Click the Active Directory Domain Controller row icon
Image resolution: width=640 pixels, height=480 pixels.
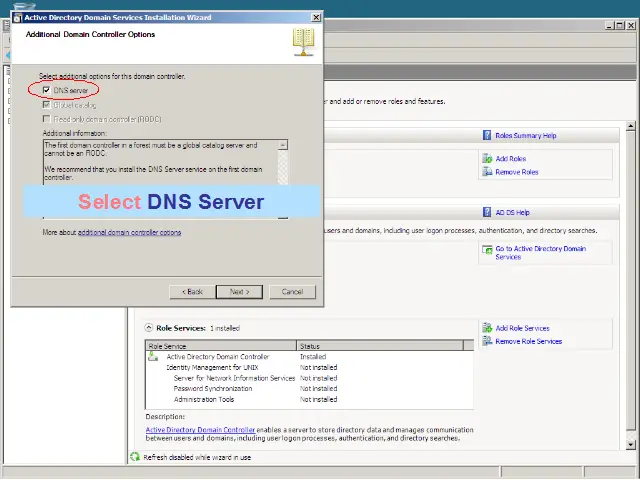pyautogui.click(x=153, y=357)
